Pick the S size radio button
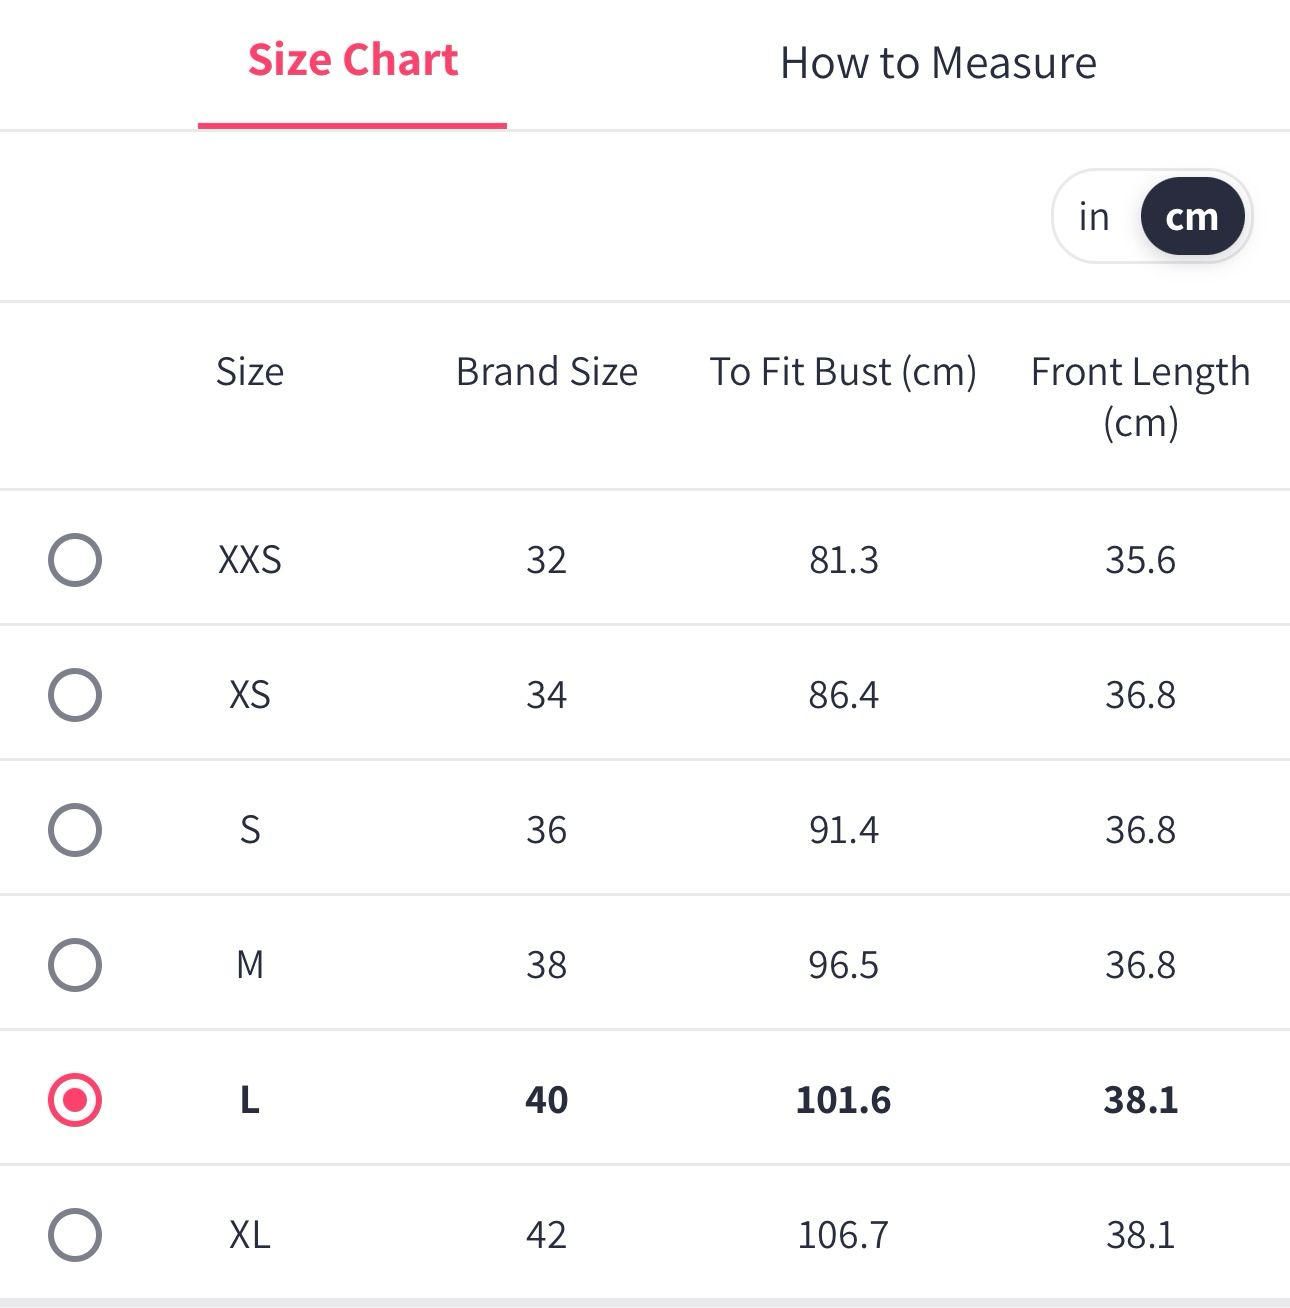The width and height of the screenshot is (1290, 1308). click(x=75, y=829)
